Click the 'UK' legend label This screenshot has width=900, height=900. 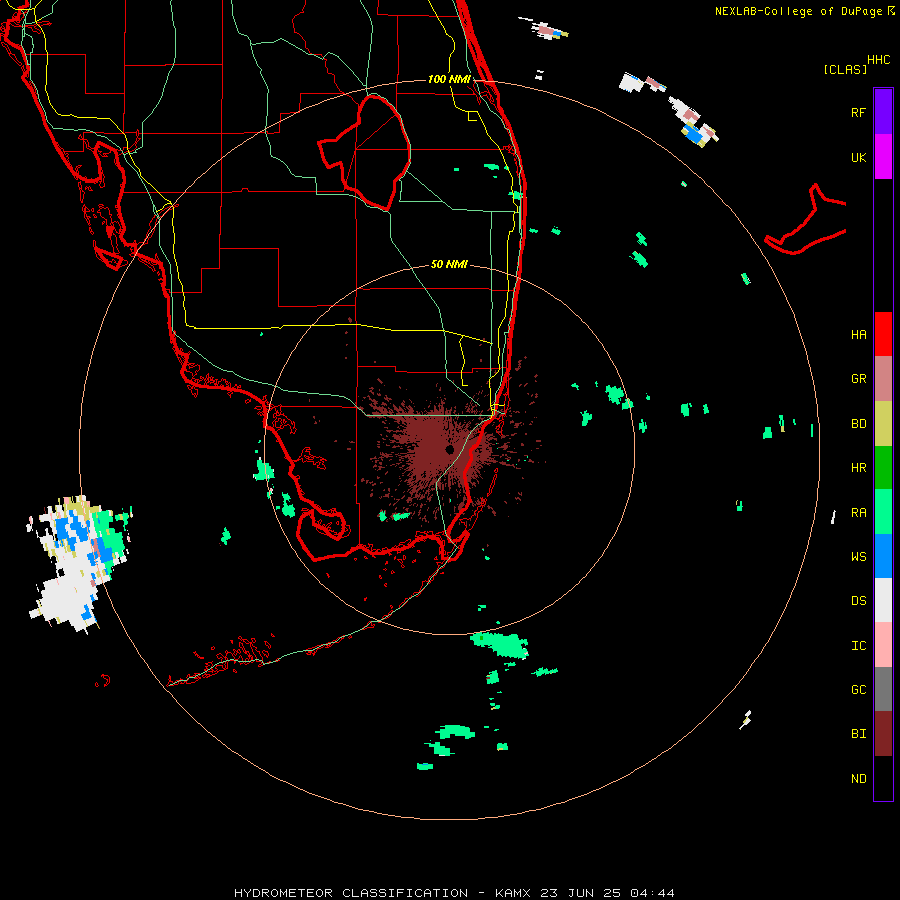pyautogui.click(x=858, y=157)
